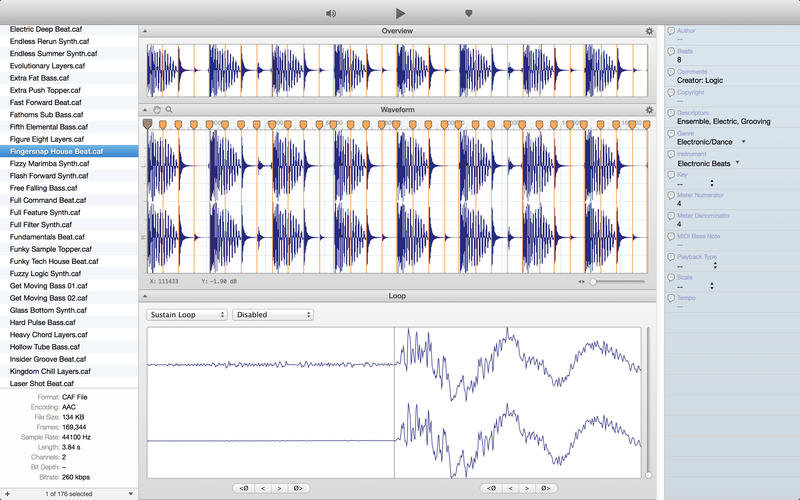Collapse the Overview panel disclosure triangle
Screen dimensions: 800x500
(x=145, y=31)
